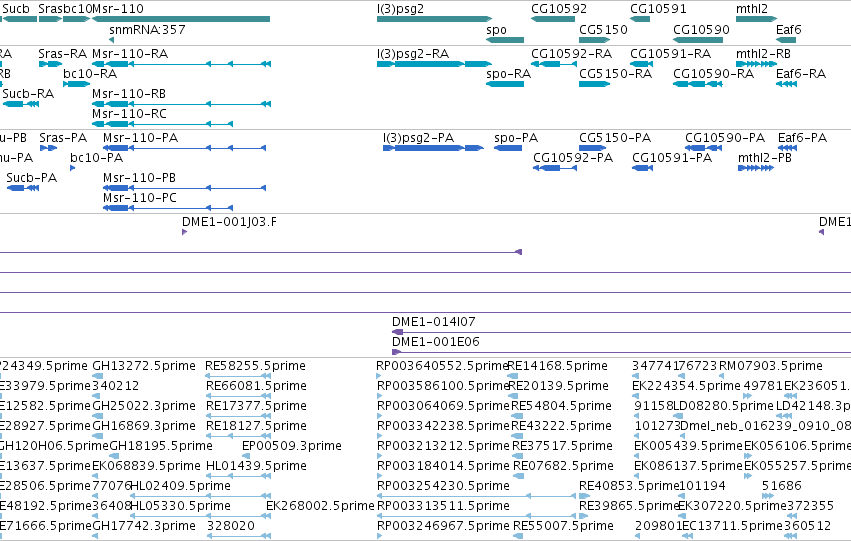Open the RE40853.5prime EST label
The image size is (851, 541).
[630, 486]
